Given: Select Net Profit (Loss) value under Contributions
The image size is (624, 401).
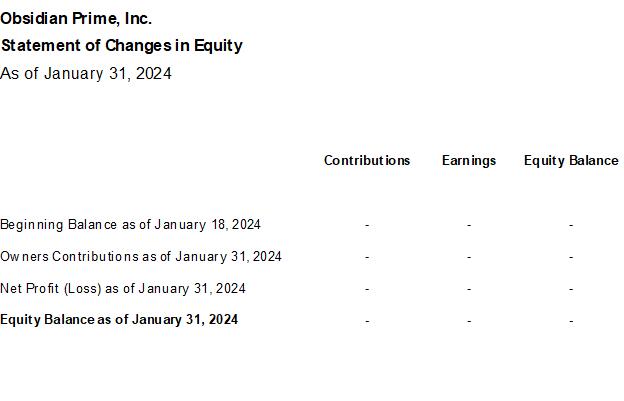Looking at the screenshot, I should (367, 289).
